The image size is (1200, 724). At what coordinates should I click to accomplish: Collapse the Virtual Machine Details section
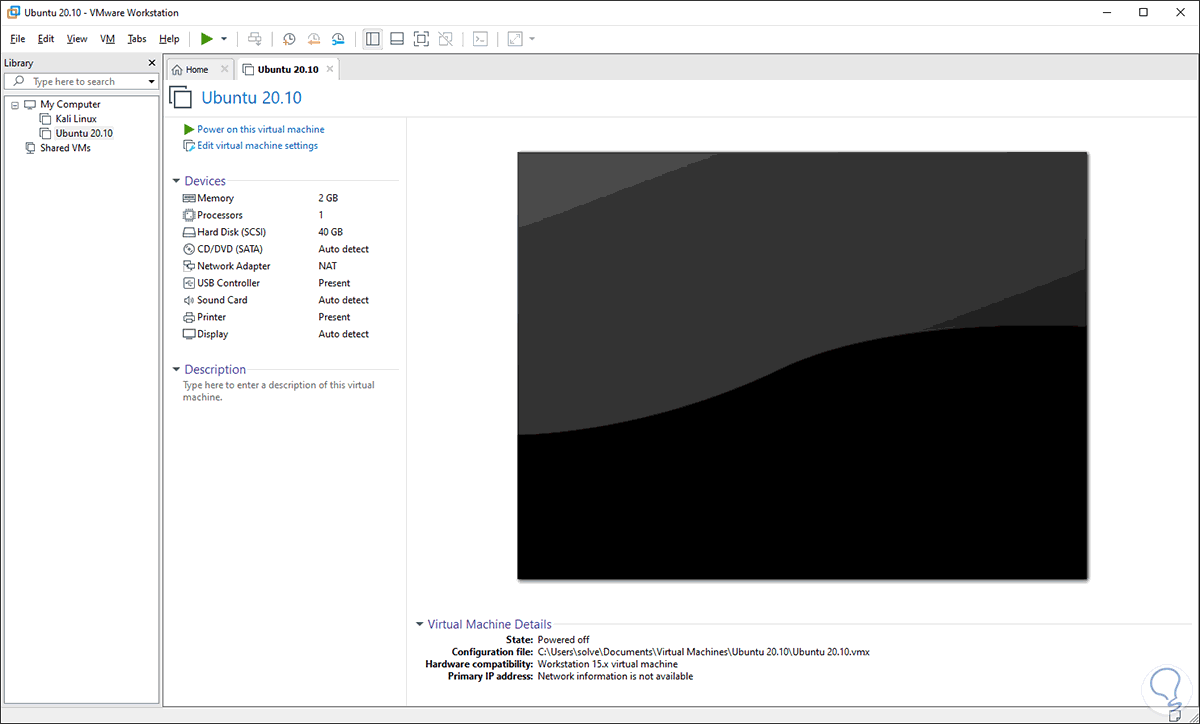pyautogui.click(x=420, y=624)
